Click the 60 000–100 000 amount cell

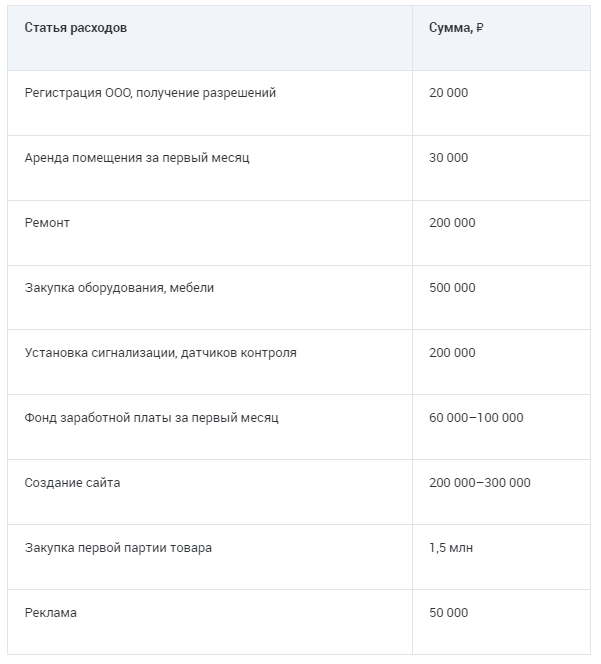click(x=476, y=418)
